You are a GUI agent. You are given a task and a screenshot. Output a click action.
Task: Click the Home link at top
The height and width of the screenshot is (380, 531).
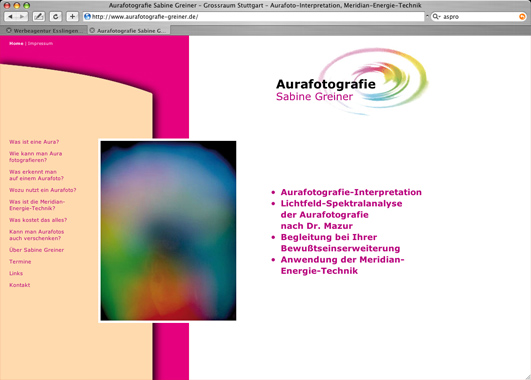tap(16, 43)
